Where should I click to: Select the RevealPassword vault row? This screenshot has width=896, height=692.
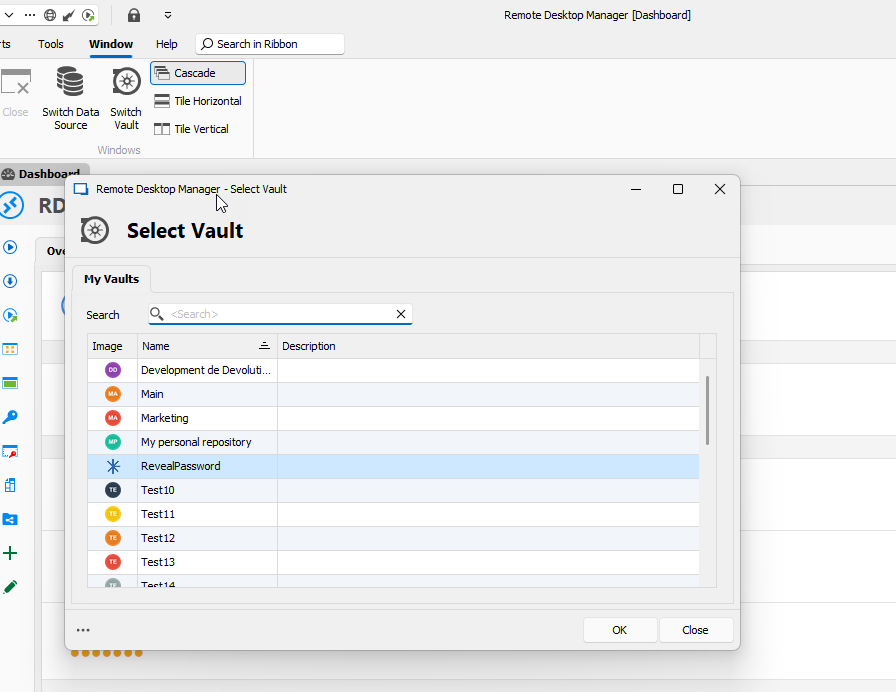point(393,466)
